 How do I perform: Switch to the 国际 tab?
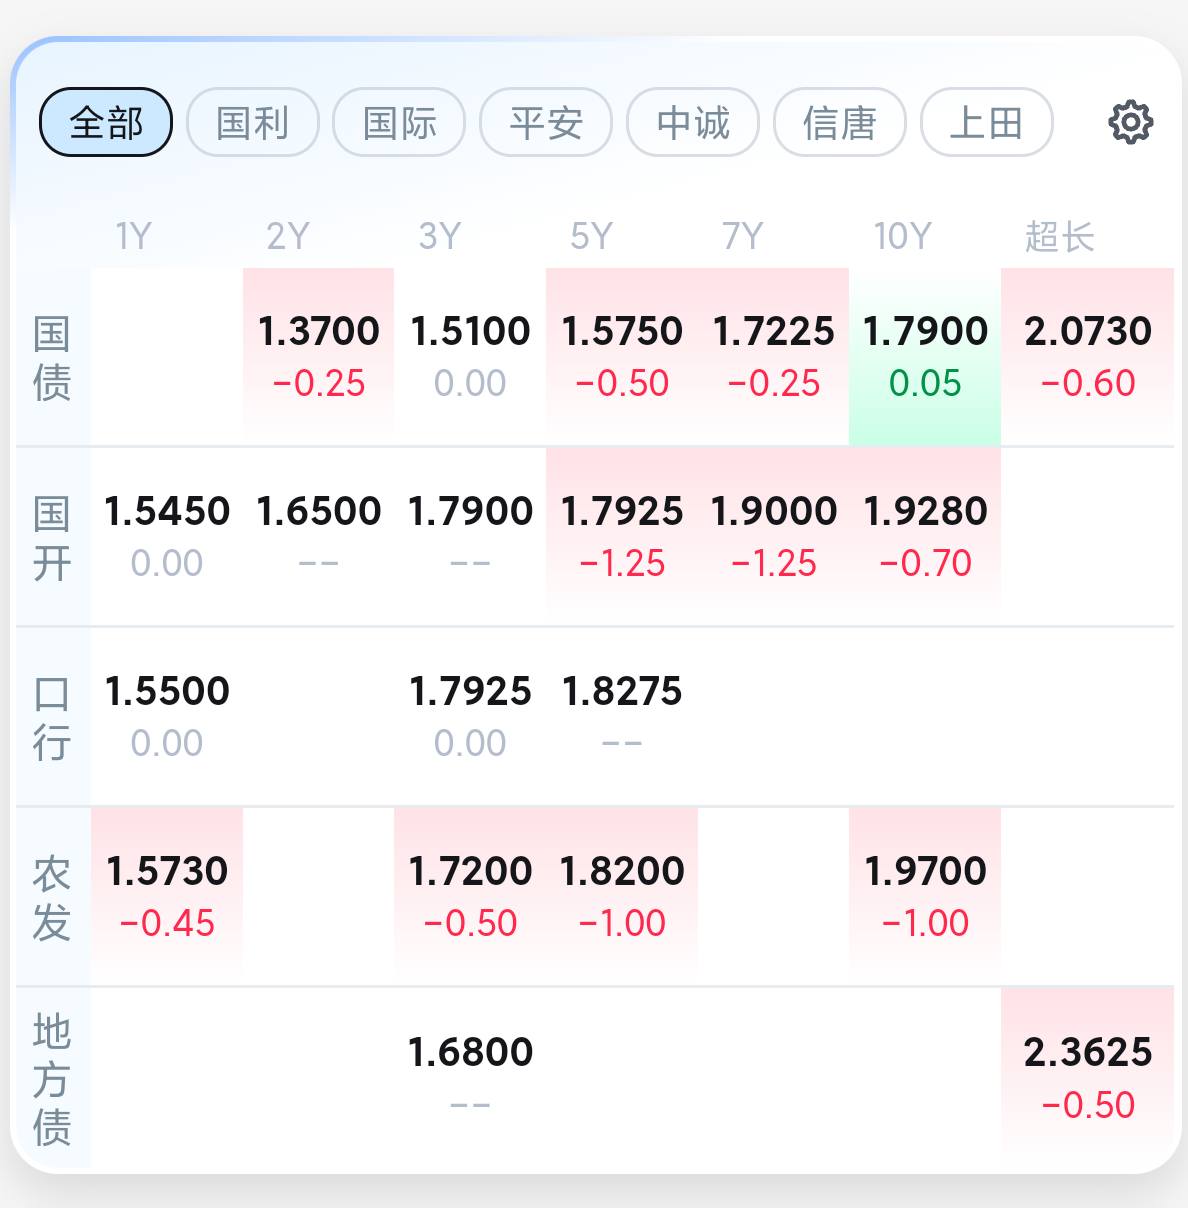click(399, 122)
